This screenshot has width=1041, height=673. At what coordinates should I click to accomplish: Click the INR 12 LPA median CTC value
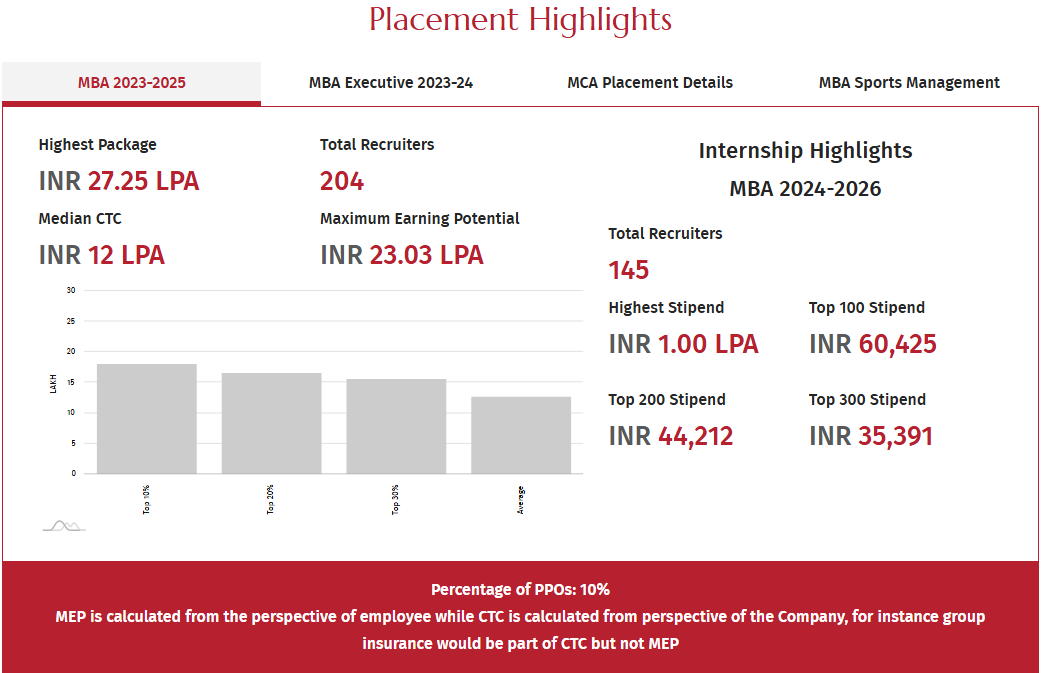(x=102, y=255)
